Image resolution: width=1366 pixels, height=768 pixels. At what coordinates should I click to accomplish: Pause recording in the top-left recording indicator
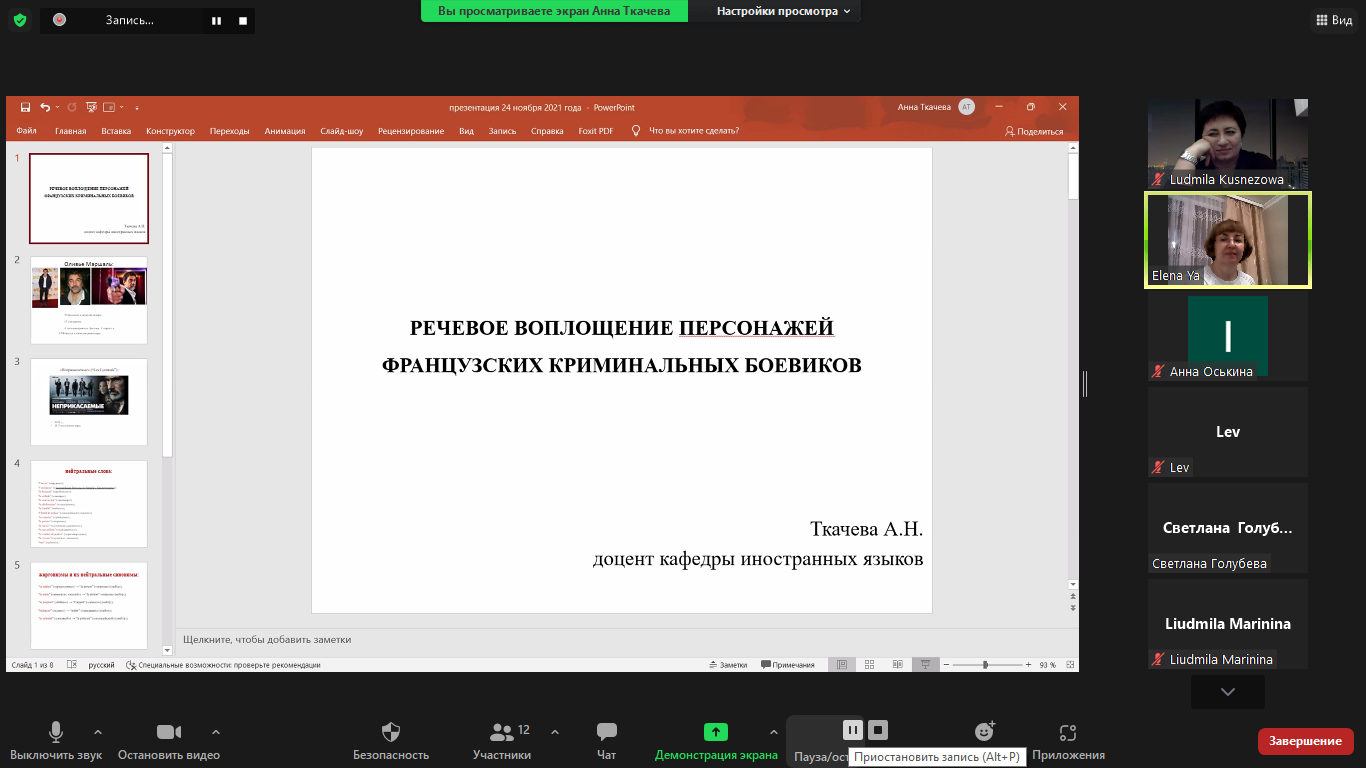tap(216, 20)
